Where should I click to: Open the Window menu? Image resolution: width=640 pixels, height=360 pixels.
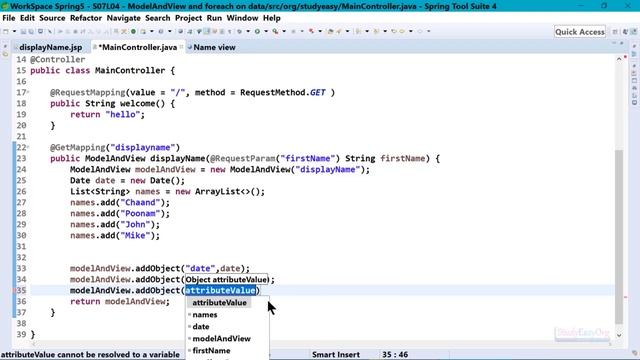242,18
